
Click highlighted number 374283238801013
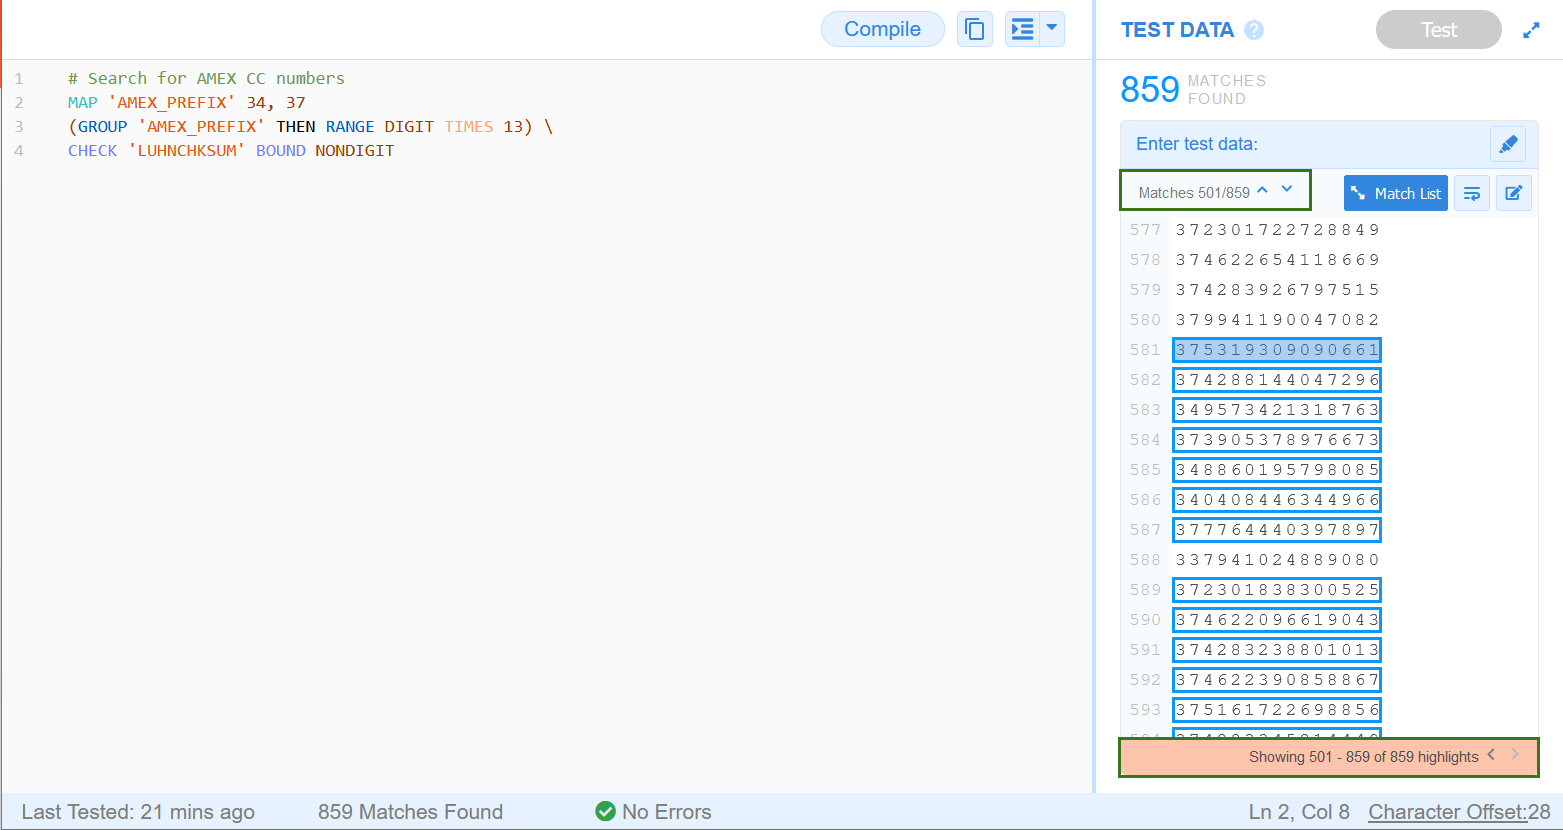[1277, 650]
